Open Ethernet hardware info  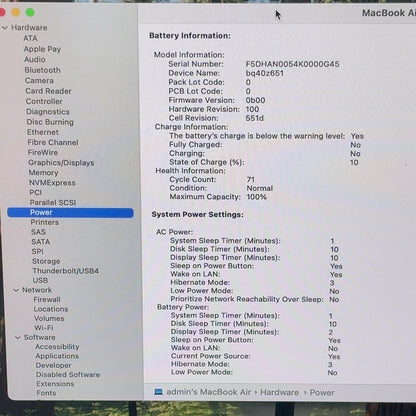(43, 132)
